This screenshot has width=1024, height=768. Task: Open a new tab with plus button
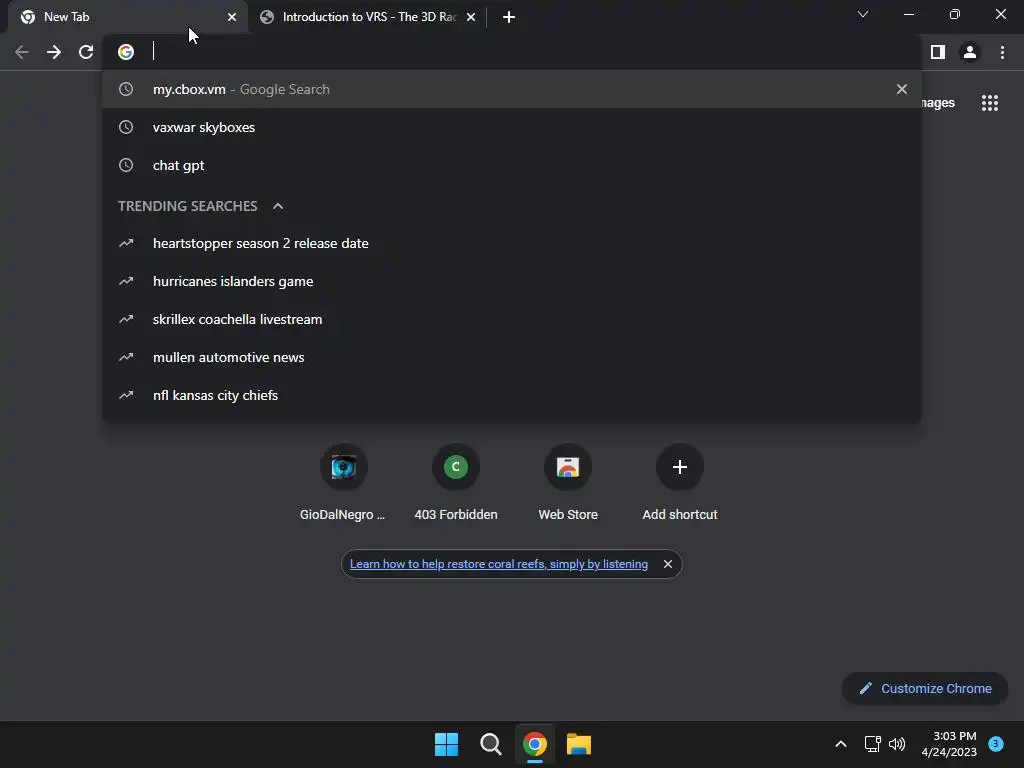tap(509, 17)
